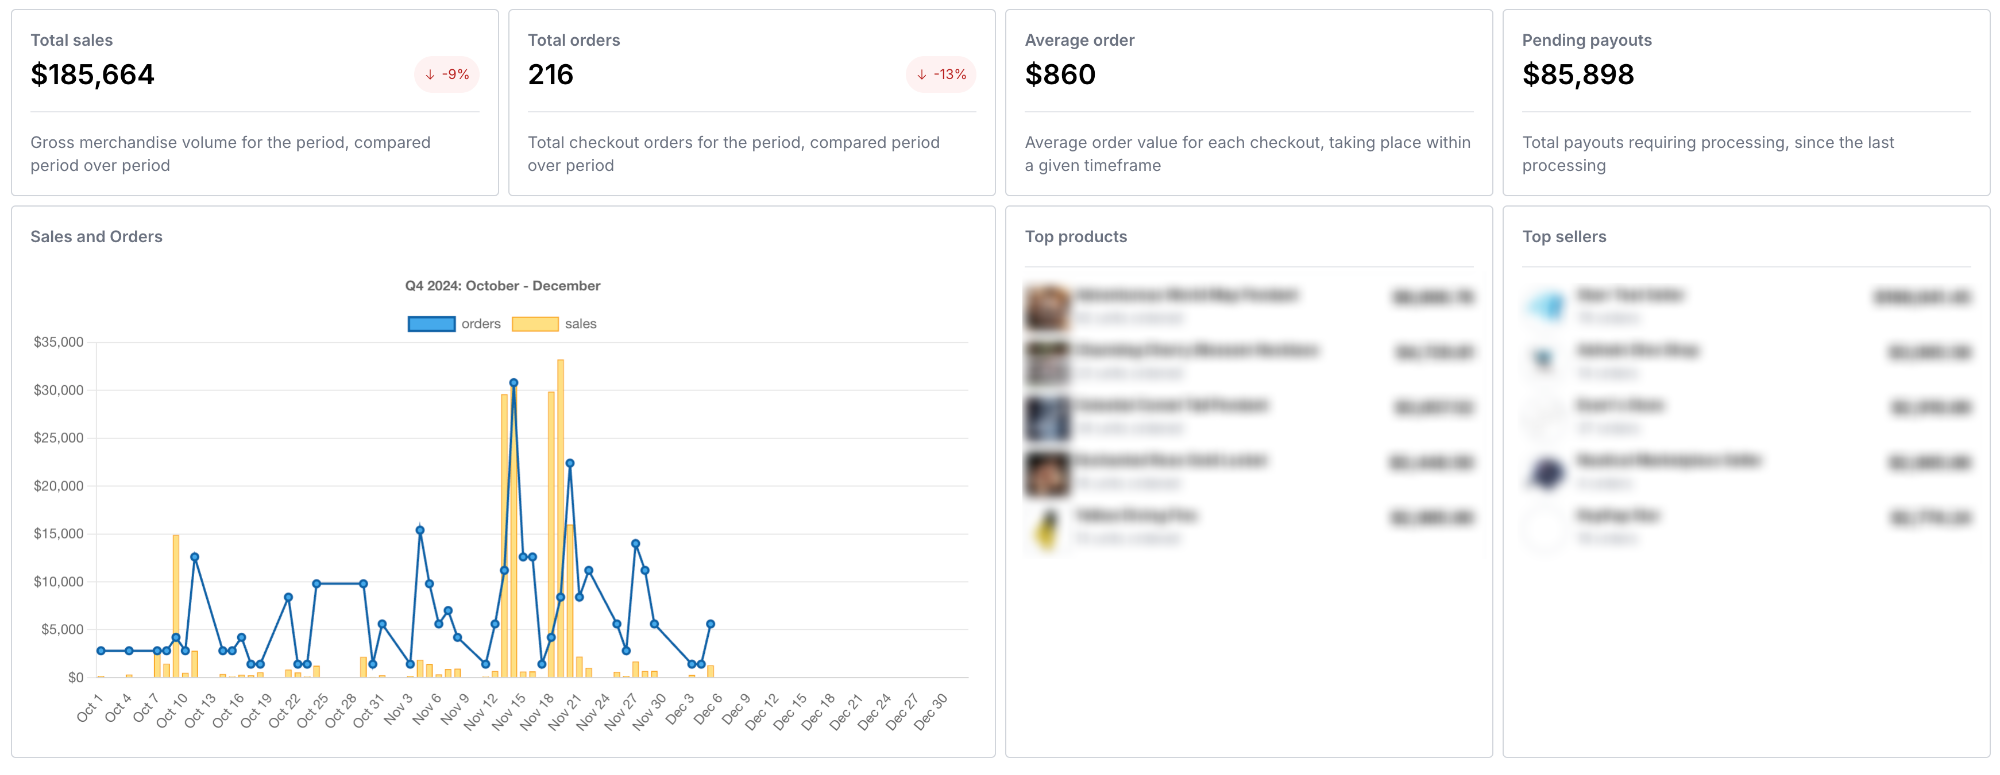Select the yellow product thumbnail in Top products
Screen dimensions: 2000x775
pyautogui.click(x=1047, y=527)
